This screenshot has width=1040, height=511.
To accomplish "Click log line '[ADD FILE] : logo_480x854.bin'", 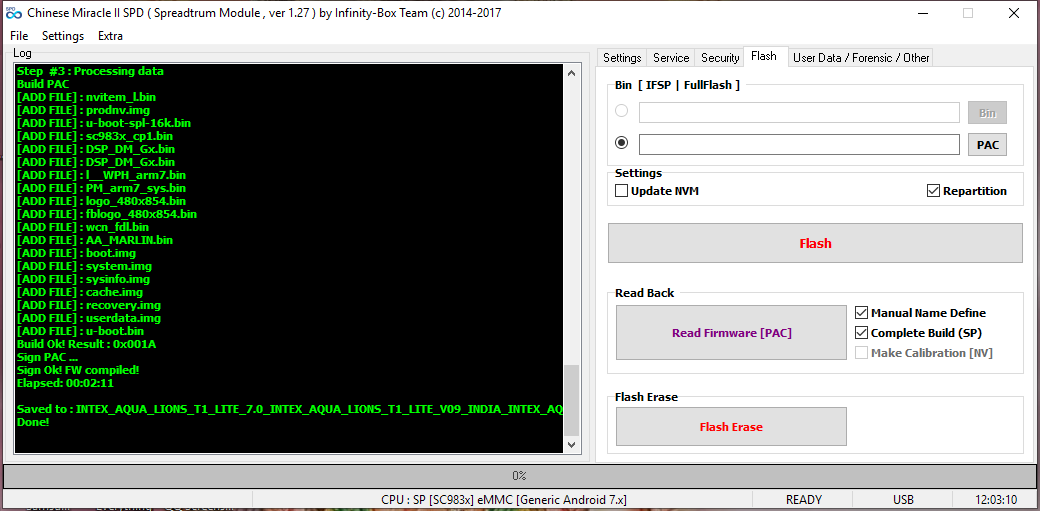I will click(x=101, y=201).
